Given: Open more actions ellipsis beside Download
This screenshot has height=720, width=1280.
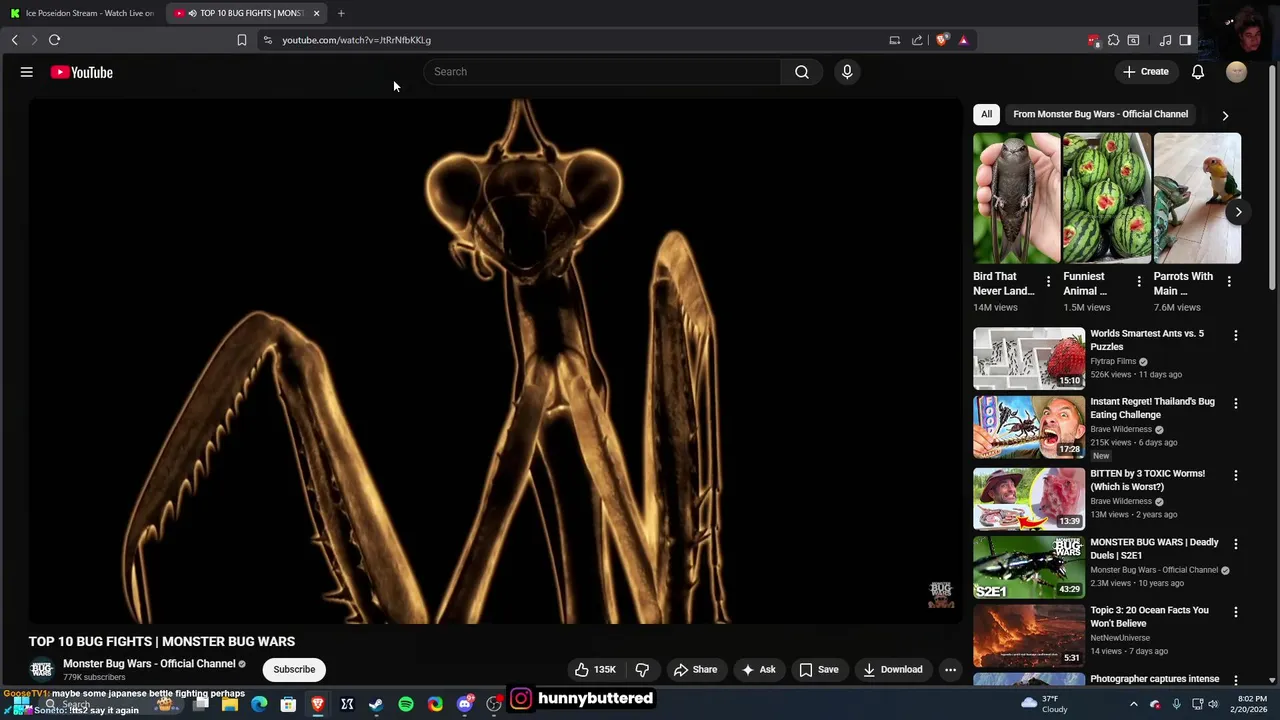Looking at the screenshot, I should (951, 669).
